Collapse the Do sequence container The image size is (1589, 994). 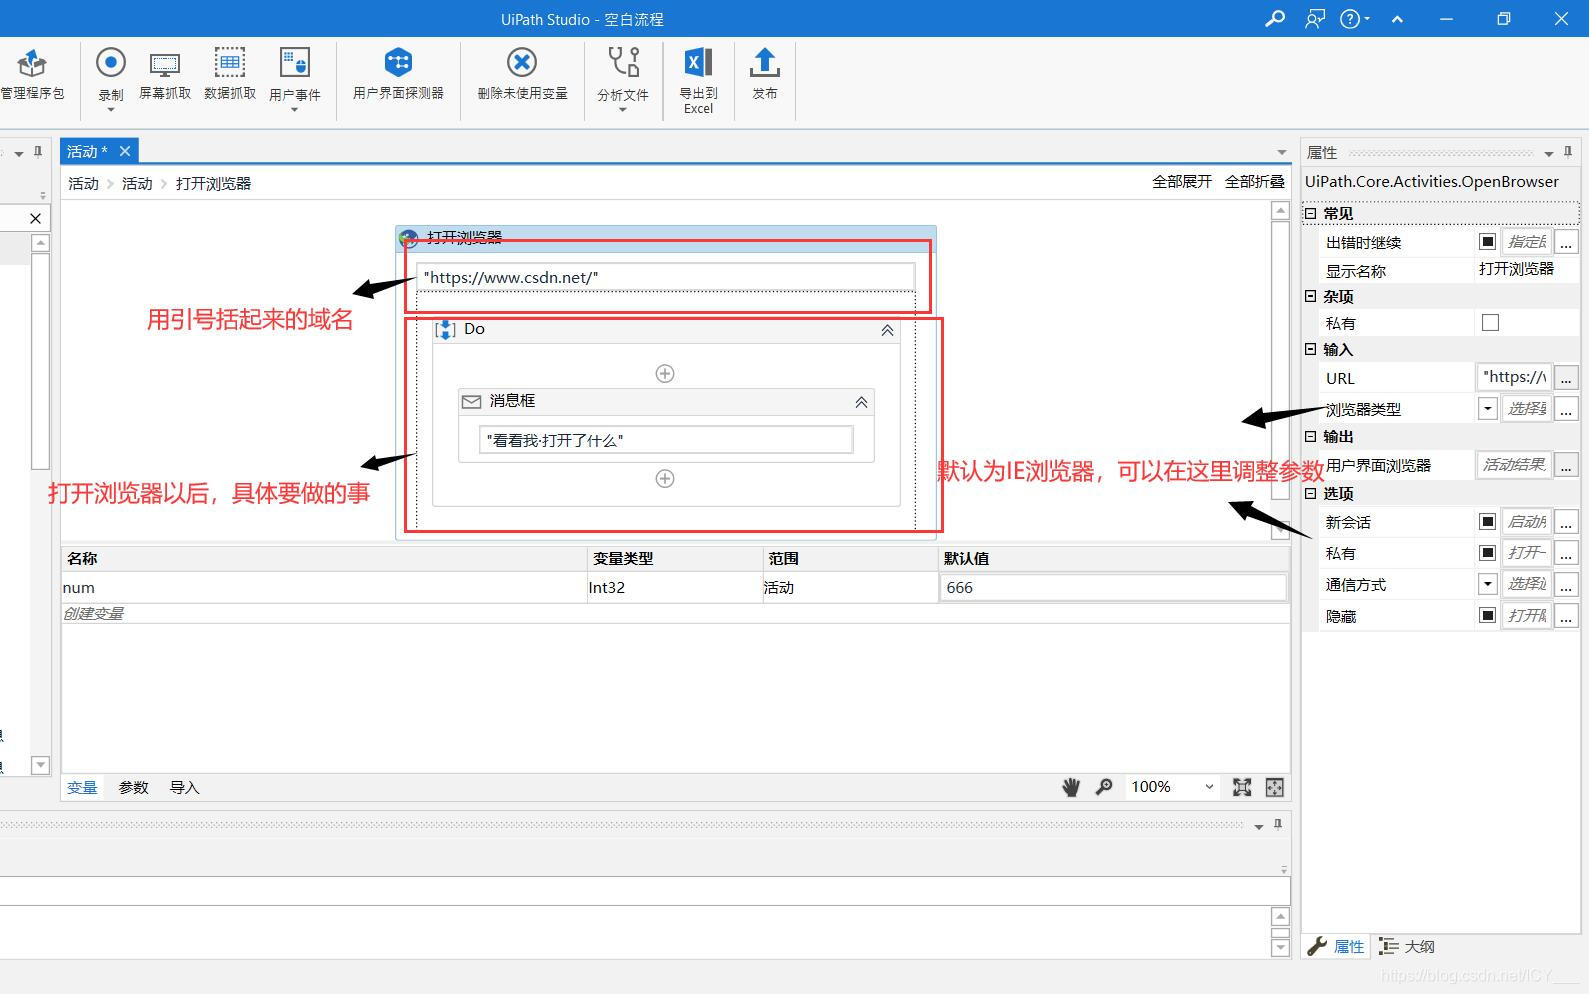(x=887, y=330)
